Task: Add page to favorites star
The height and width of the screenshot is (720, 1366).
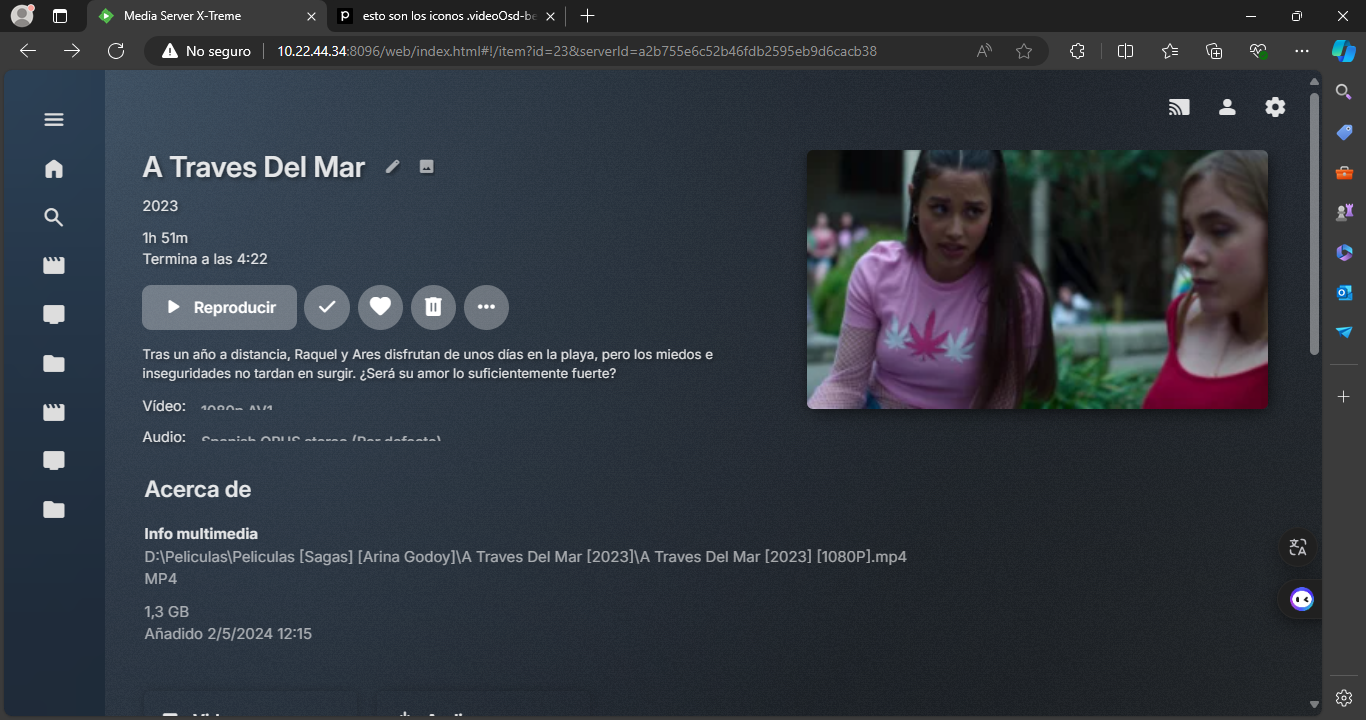Action: (x=1024, y=51)
